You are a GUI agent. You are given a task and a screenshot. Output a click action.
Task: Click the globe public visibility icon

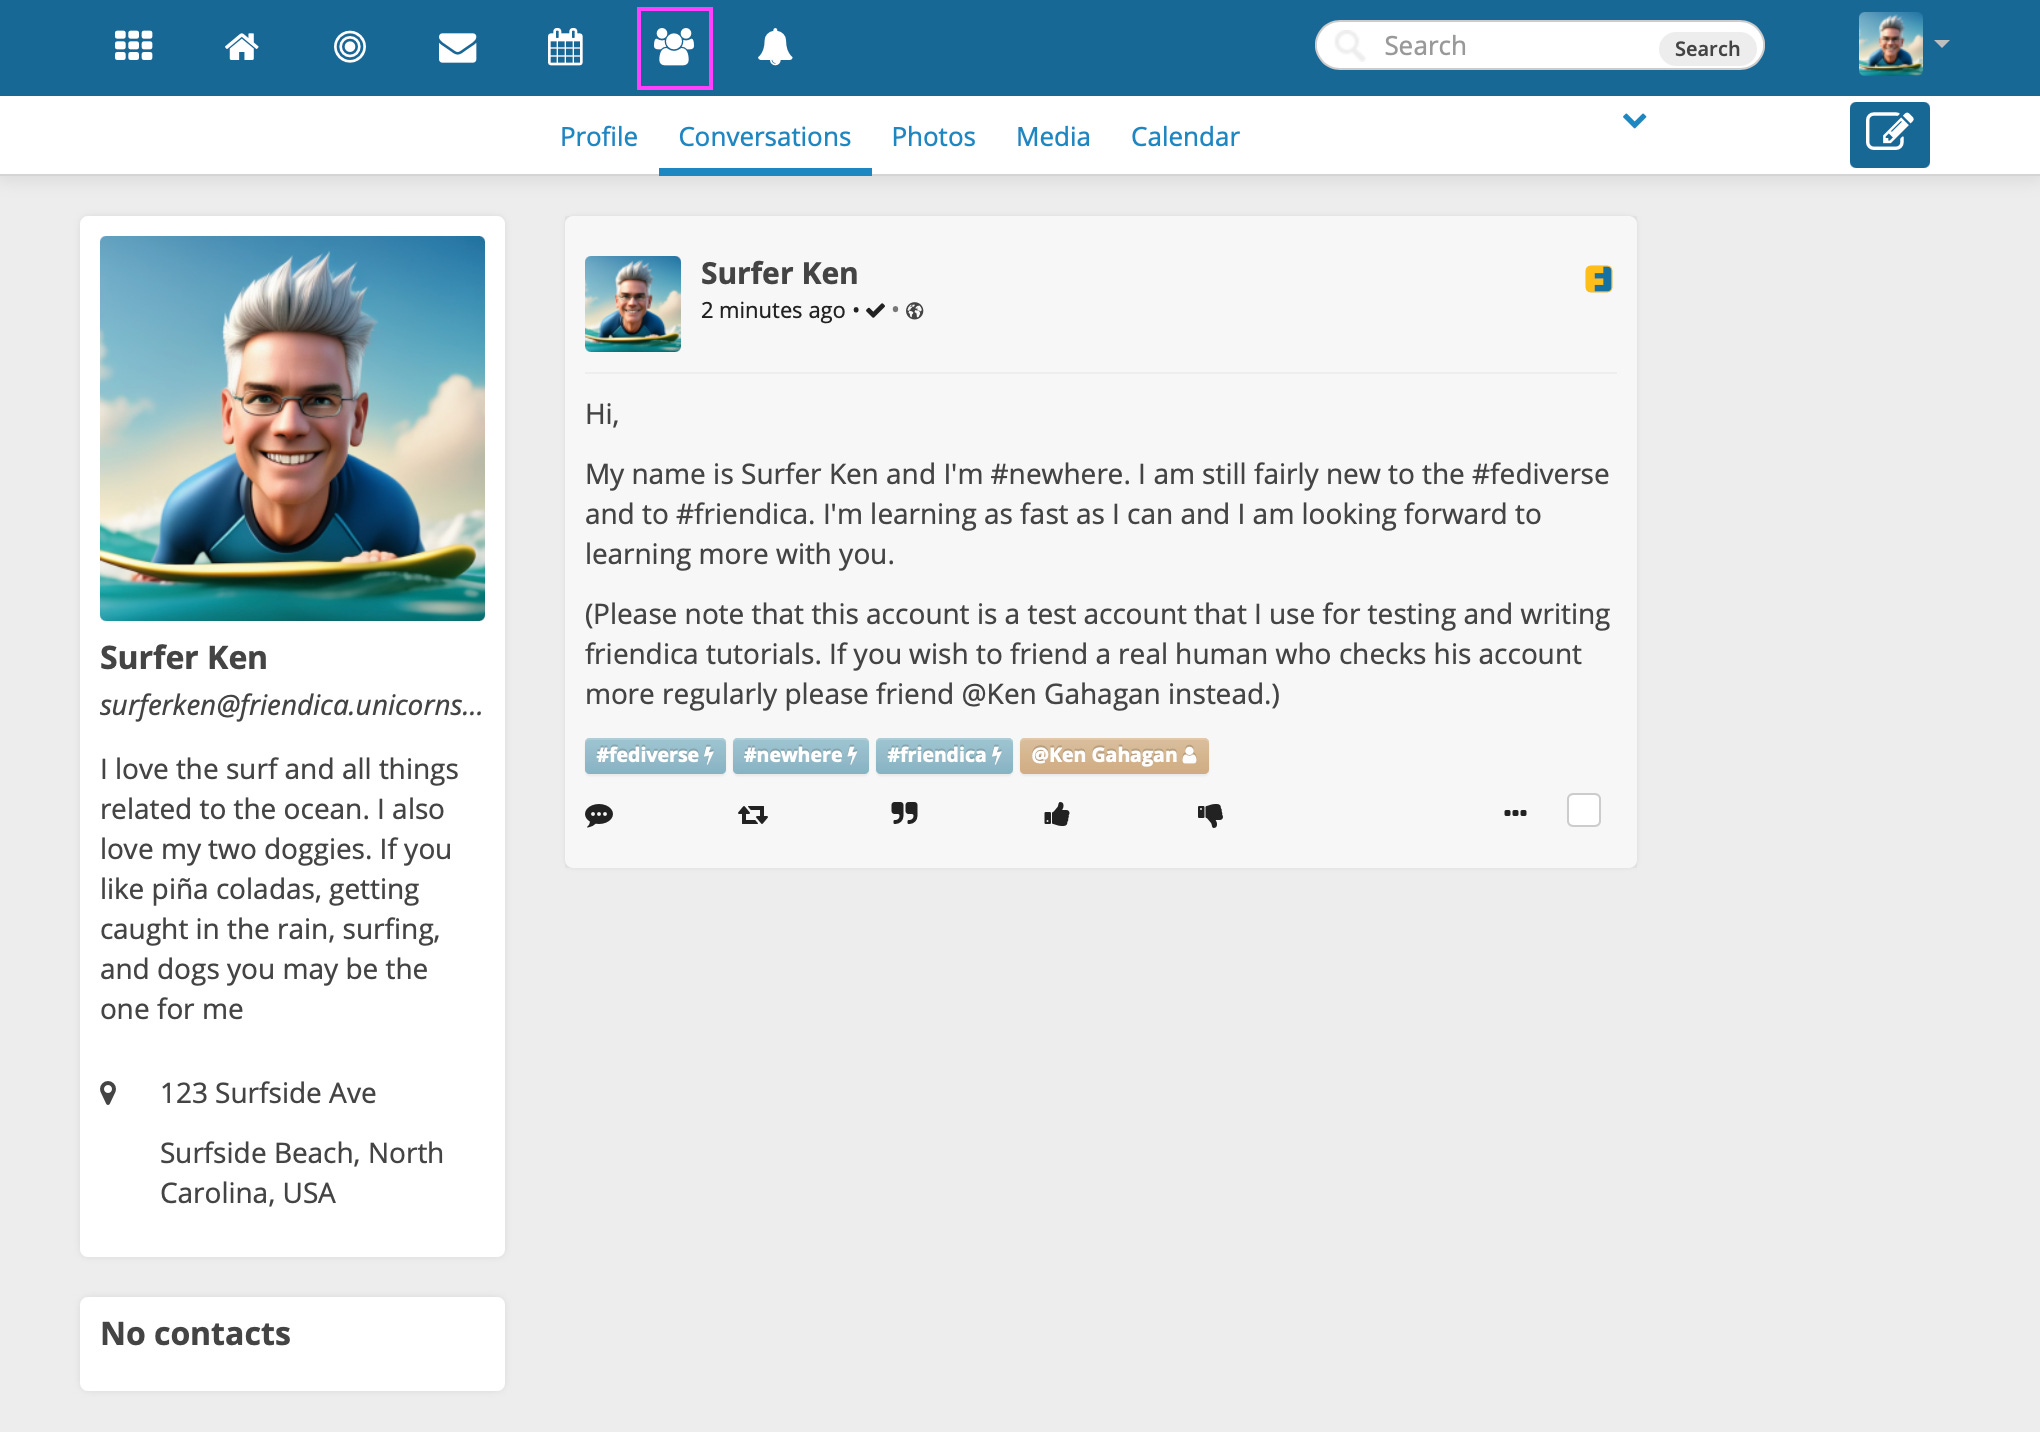[914, 311]
